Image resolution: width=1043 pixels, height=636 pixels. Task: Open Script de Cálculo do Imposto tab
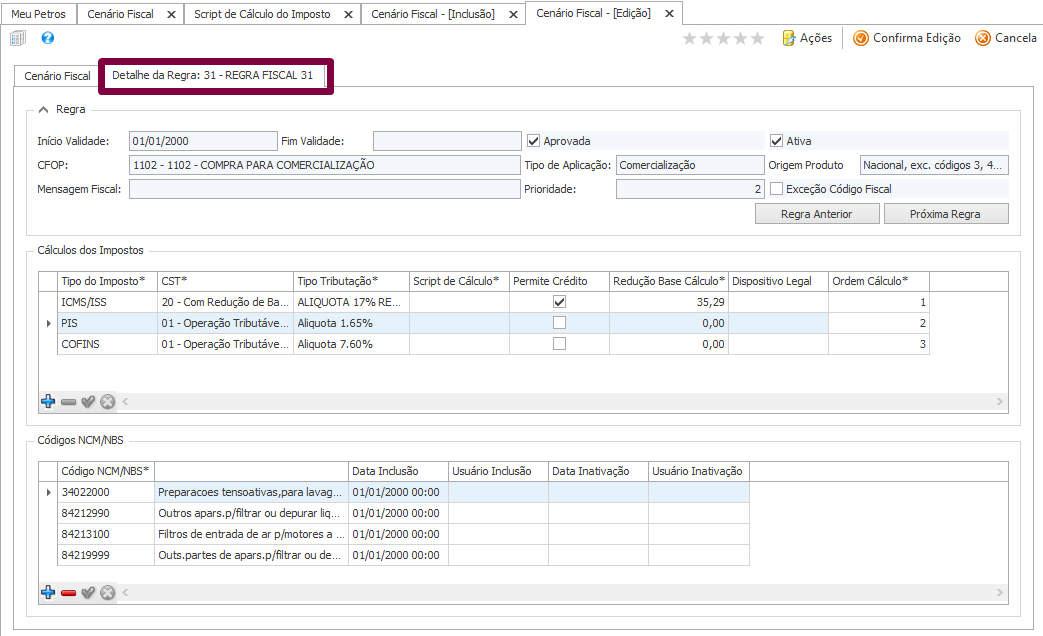[262, 14]
